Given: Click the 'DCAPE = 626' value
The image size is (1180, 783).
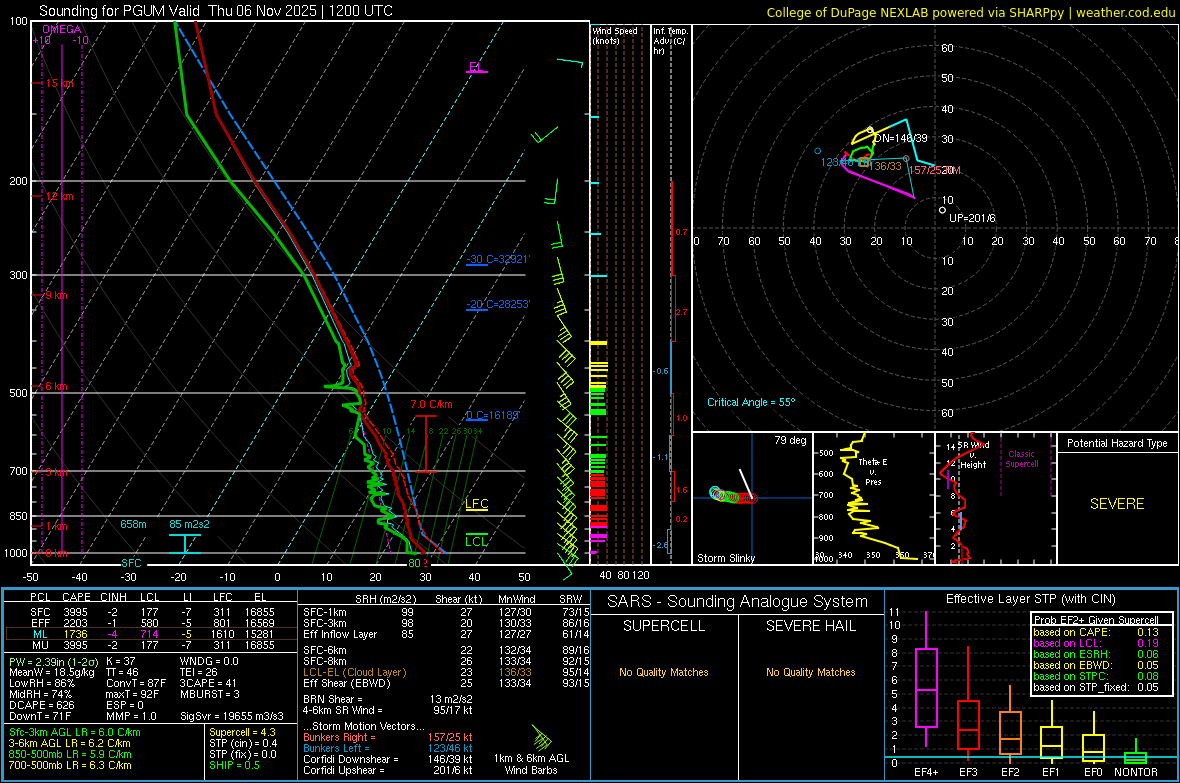Looking at the screenshot, I should [x=41, y=705].
